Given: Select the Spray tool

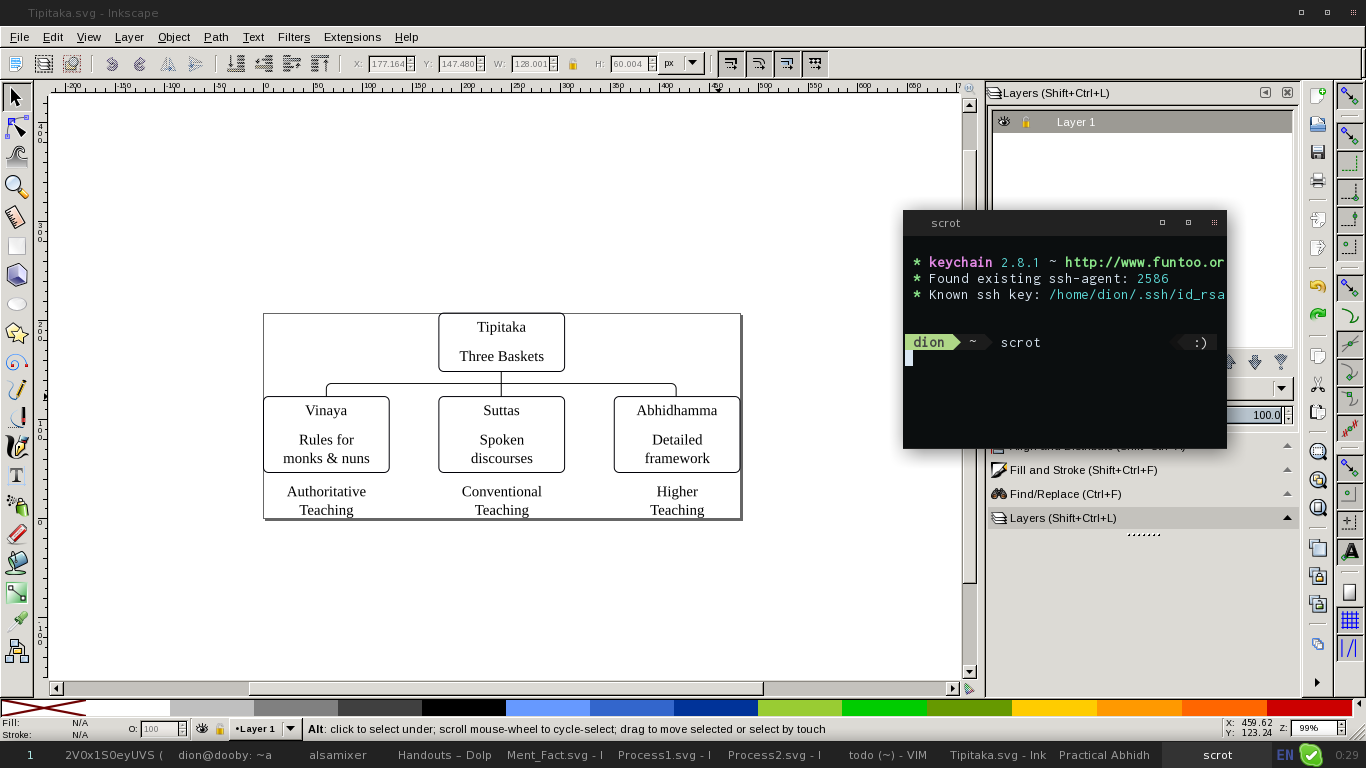Looking at the screenshot, I should click(16, 505).
